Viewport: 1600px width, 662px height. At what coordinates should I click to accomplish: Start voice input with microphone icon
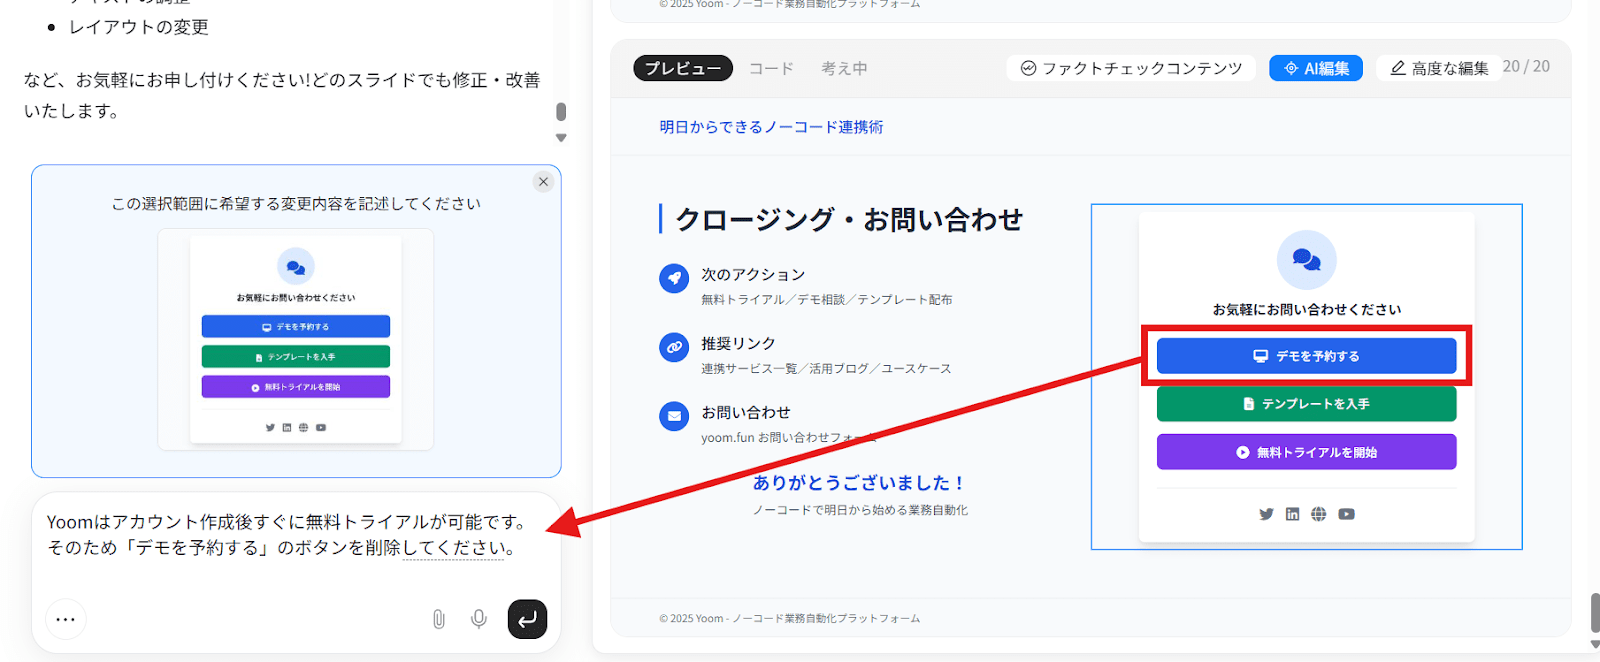pos(479,619)
